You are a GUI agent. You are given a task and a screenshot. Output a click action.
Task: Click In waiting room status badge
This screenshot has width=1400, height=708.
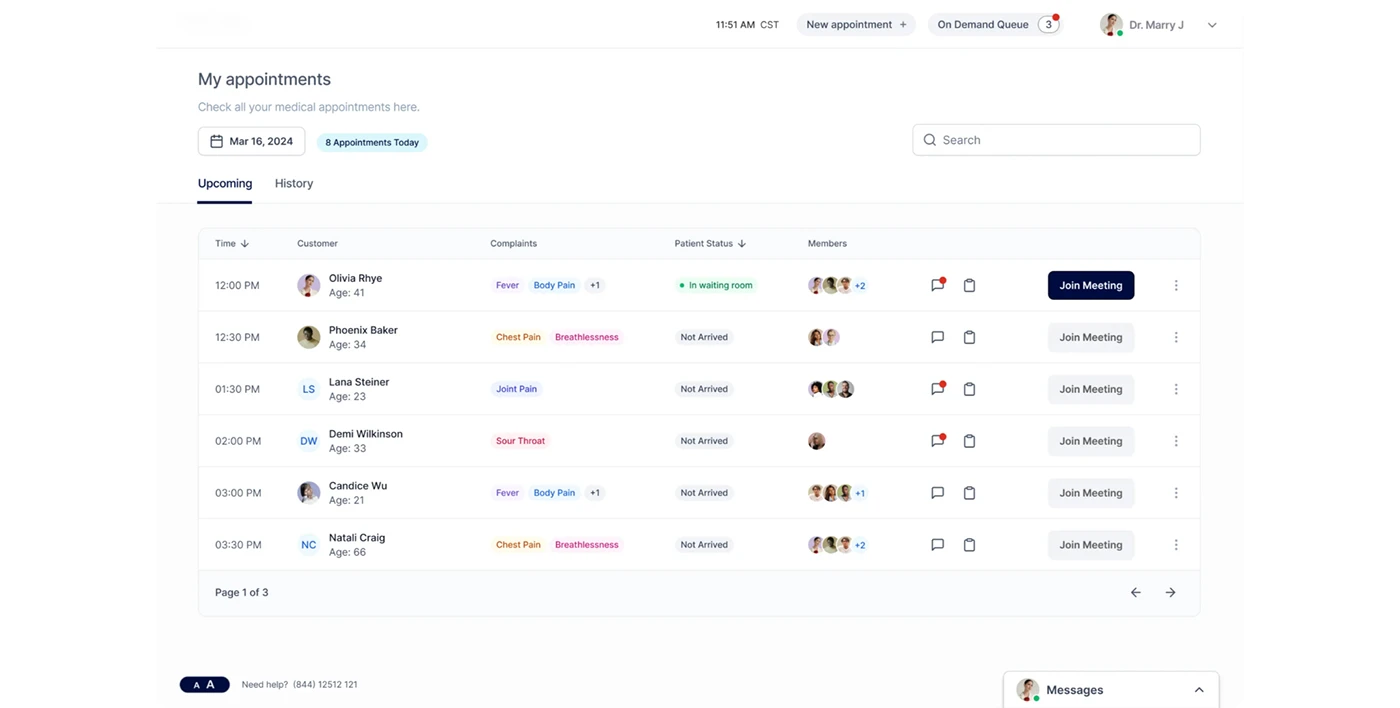tap(716, 285)
